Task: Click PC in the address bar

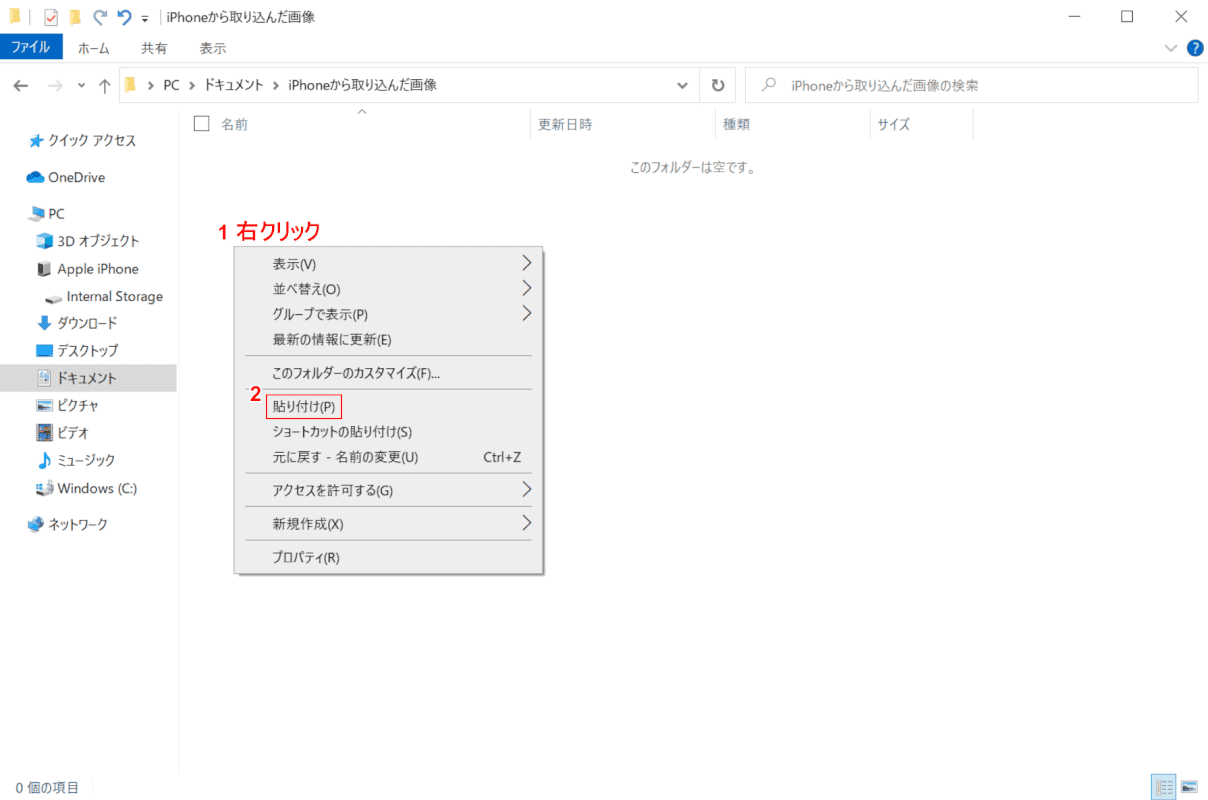Action: point(171,85)
